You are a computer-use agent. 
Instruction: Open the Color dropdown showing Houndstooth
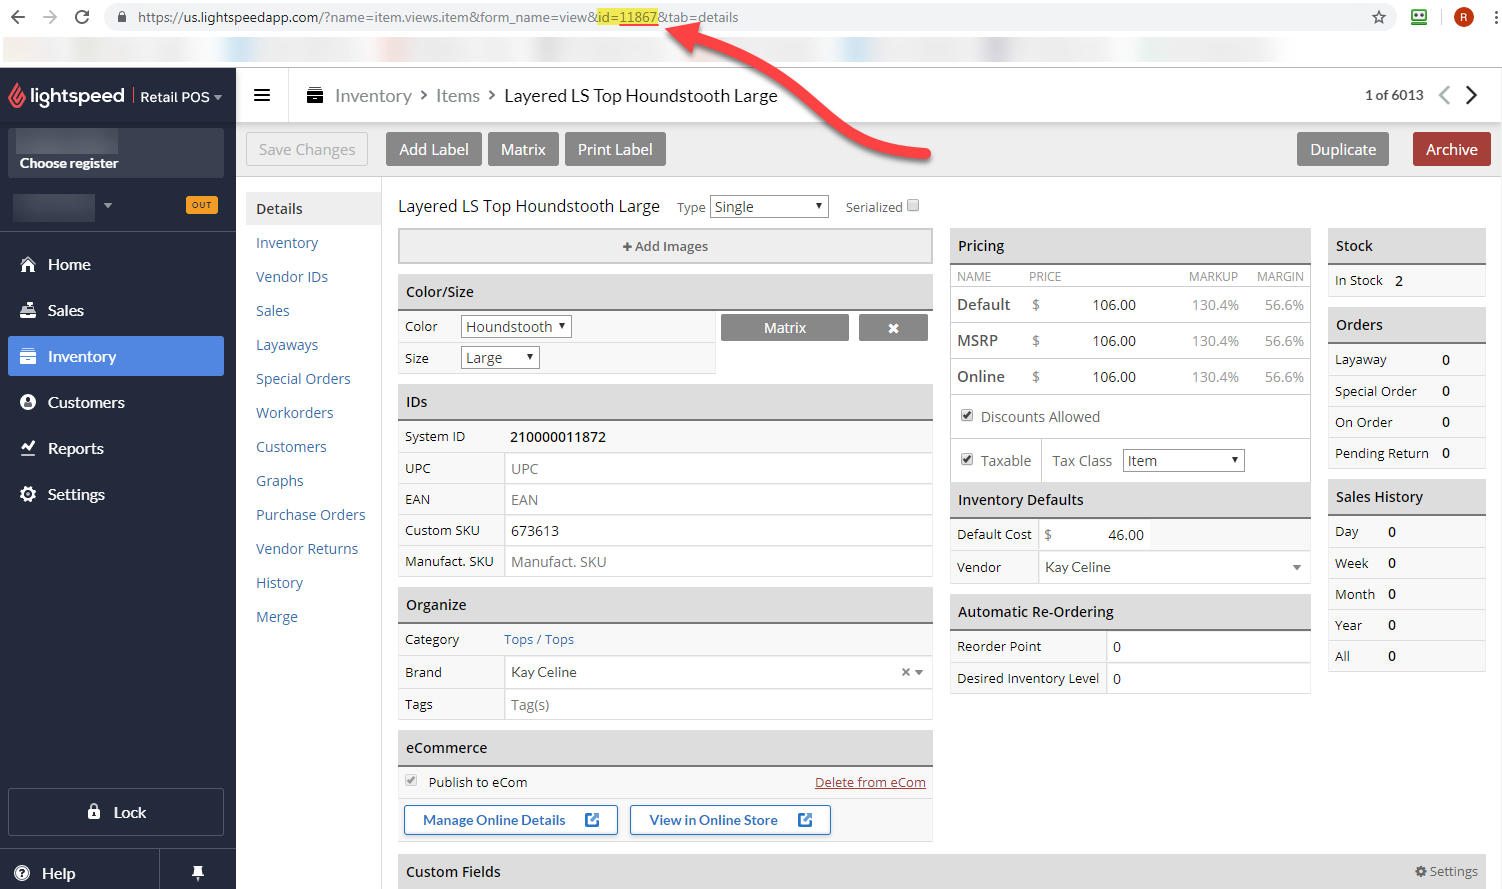coord(516,327)
